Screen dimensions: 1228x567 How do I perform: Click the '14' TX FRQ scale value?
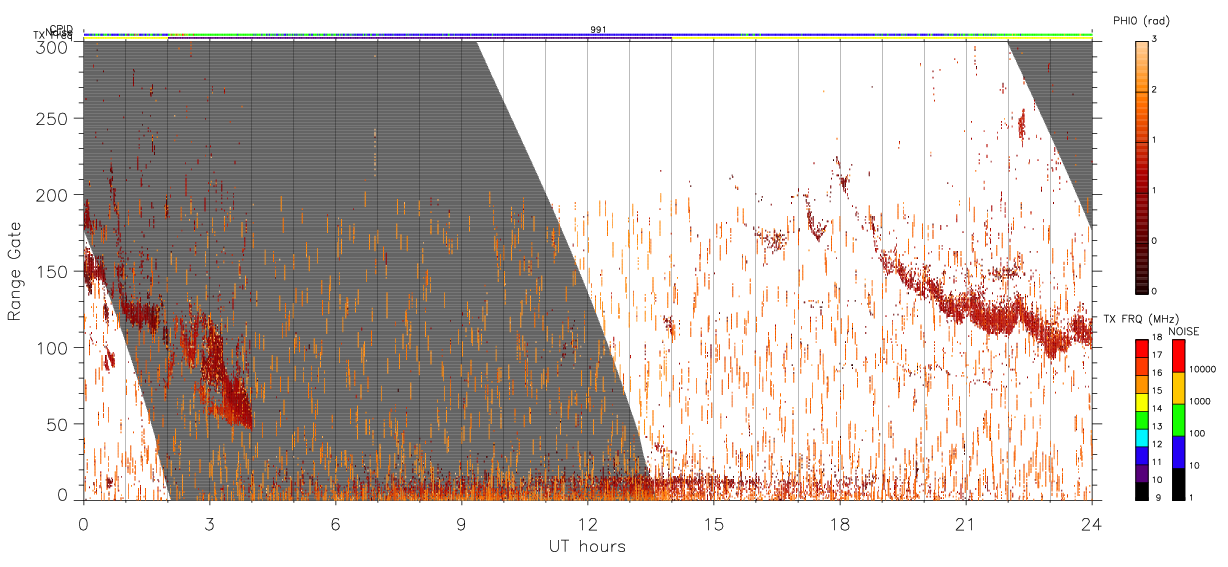tap(1158, 409)
